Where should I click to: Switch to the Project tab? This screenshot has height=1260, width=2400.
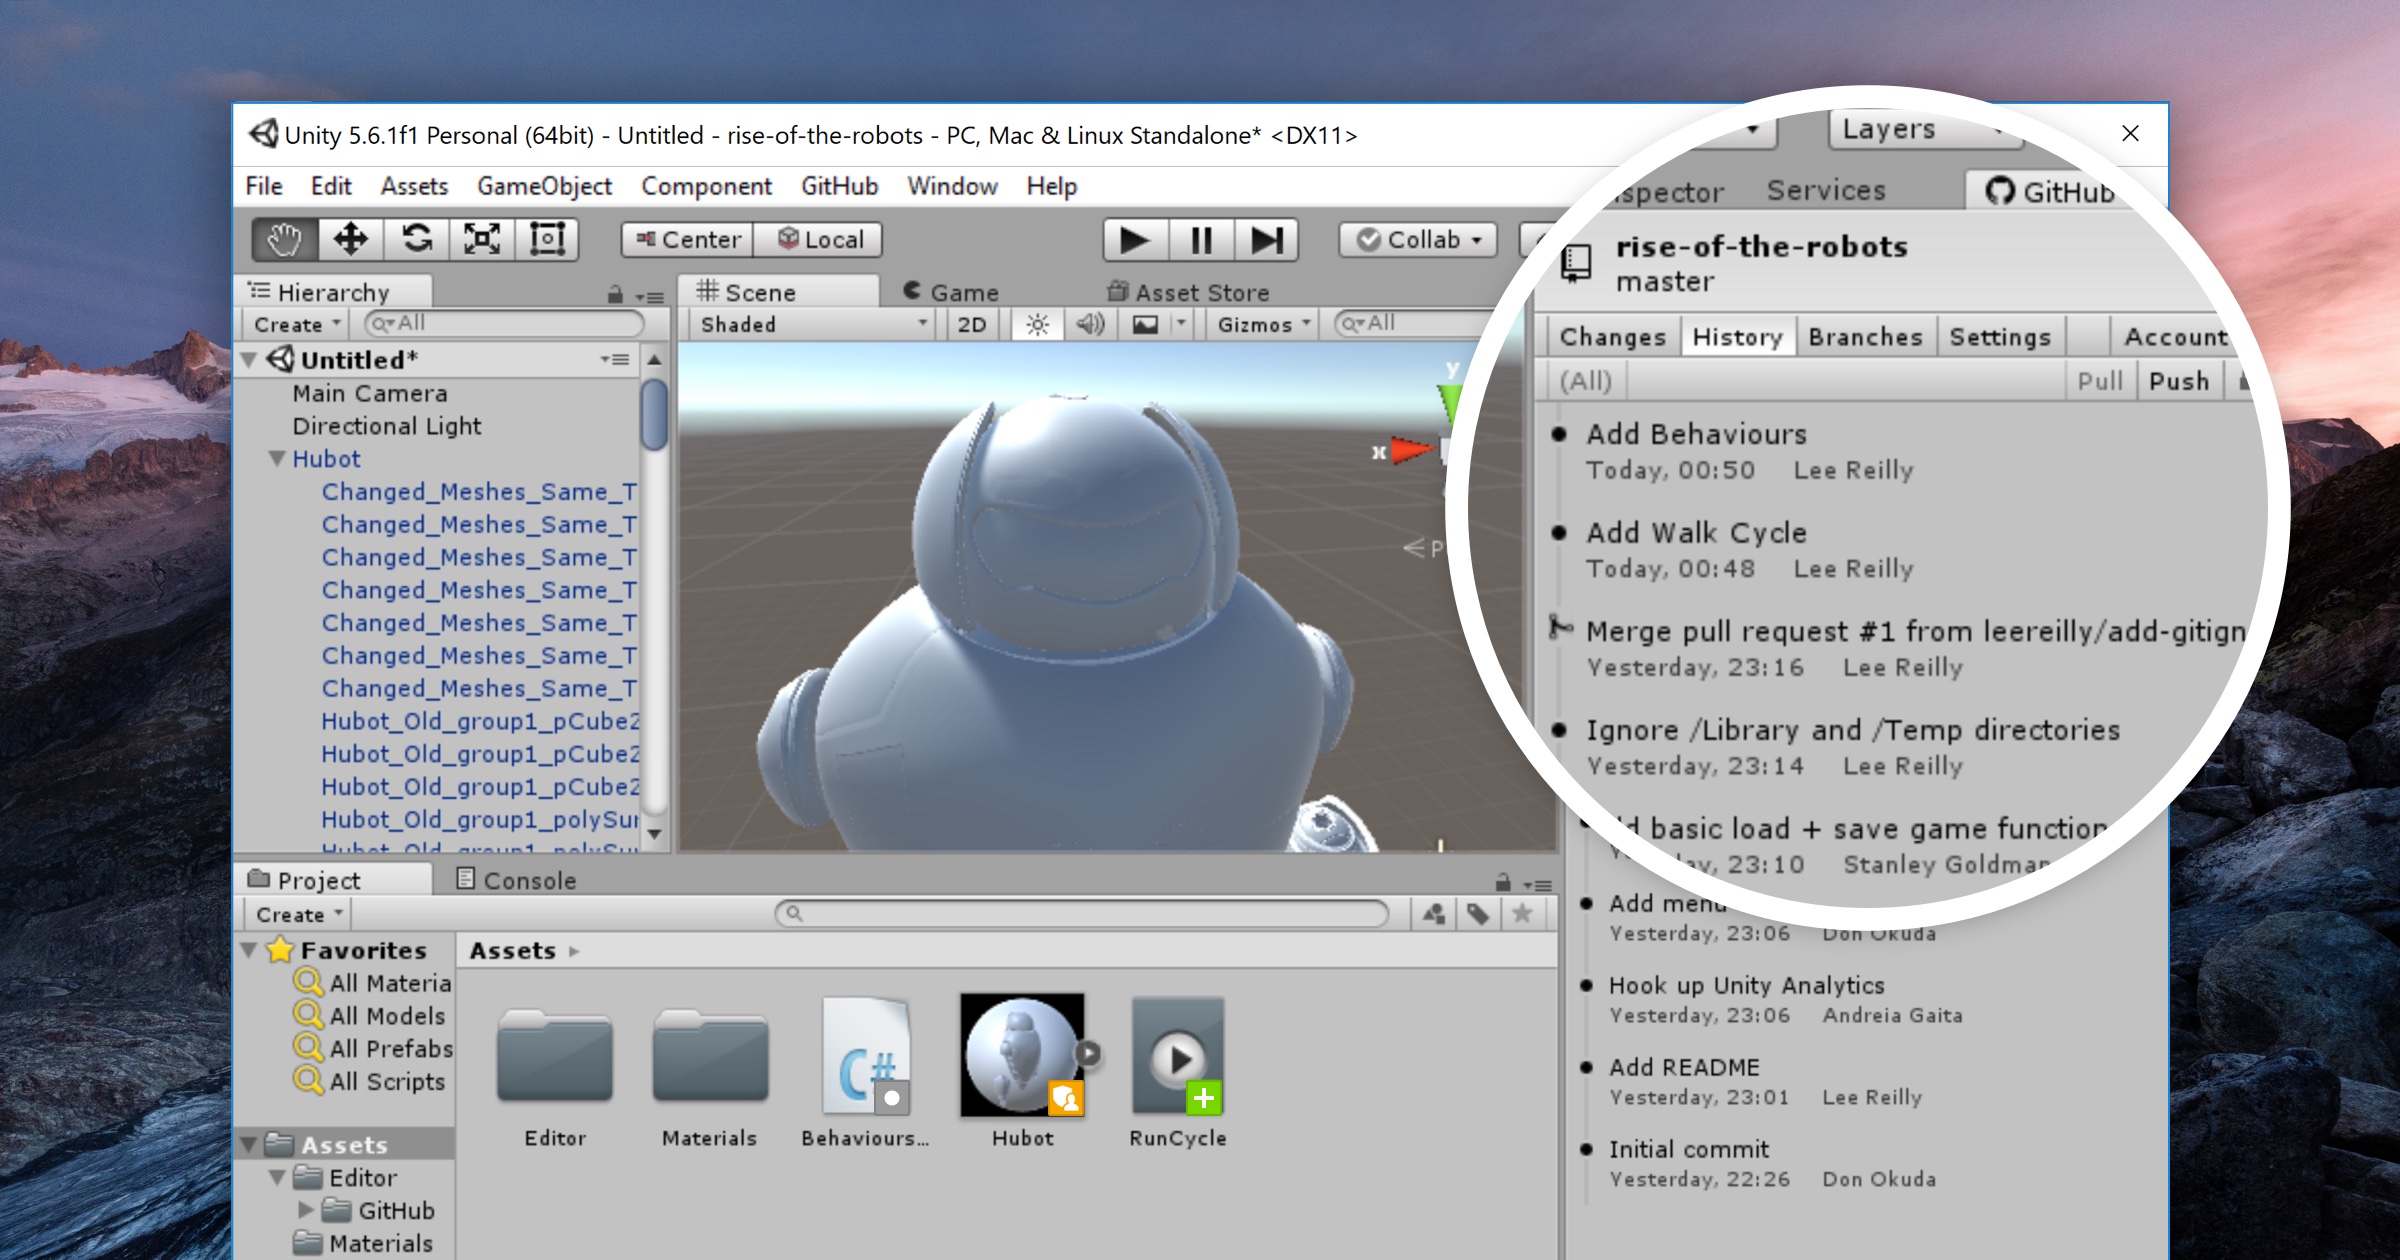point(335,880)
